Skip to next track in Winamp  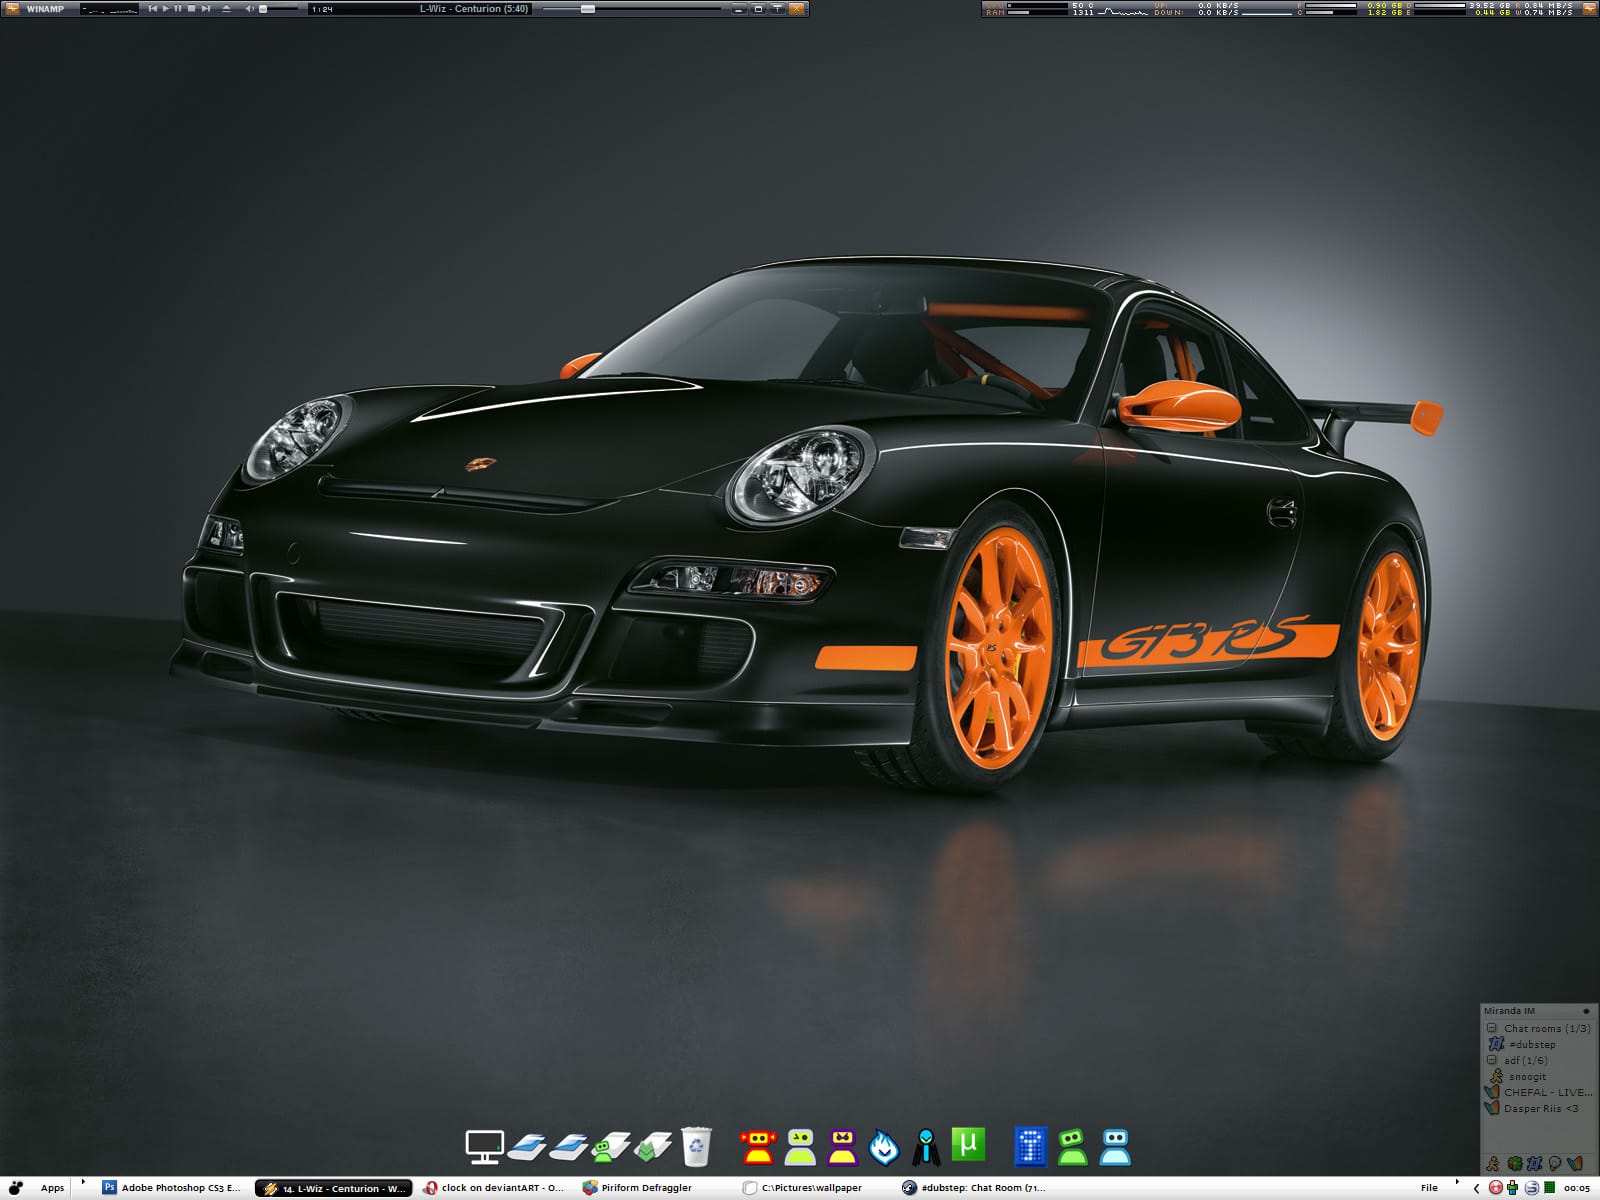206,9
